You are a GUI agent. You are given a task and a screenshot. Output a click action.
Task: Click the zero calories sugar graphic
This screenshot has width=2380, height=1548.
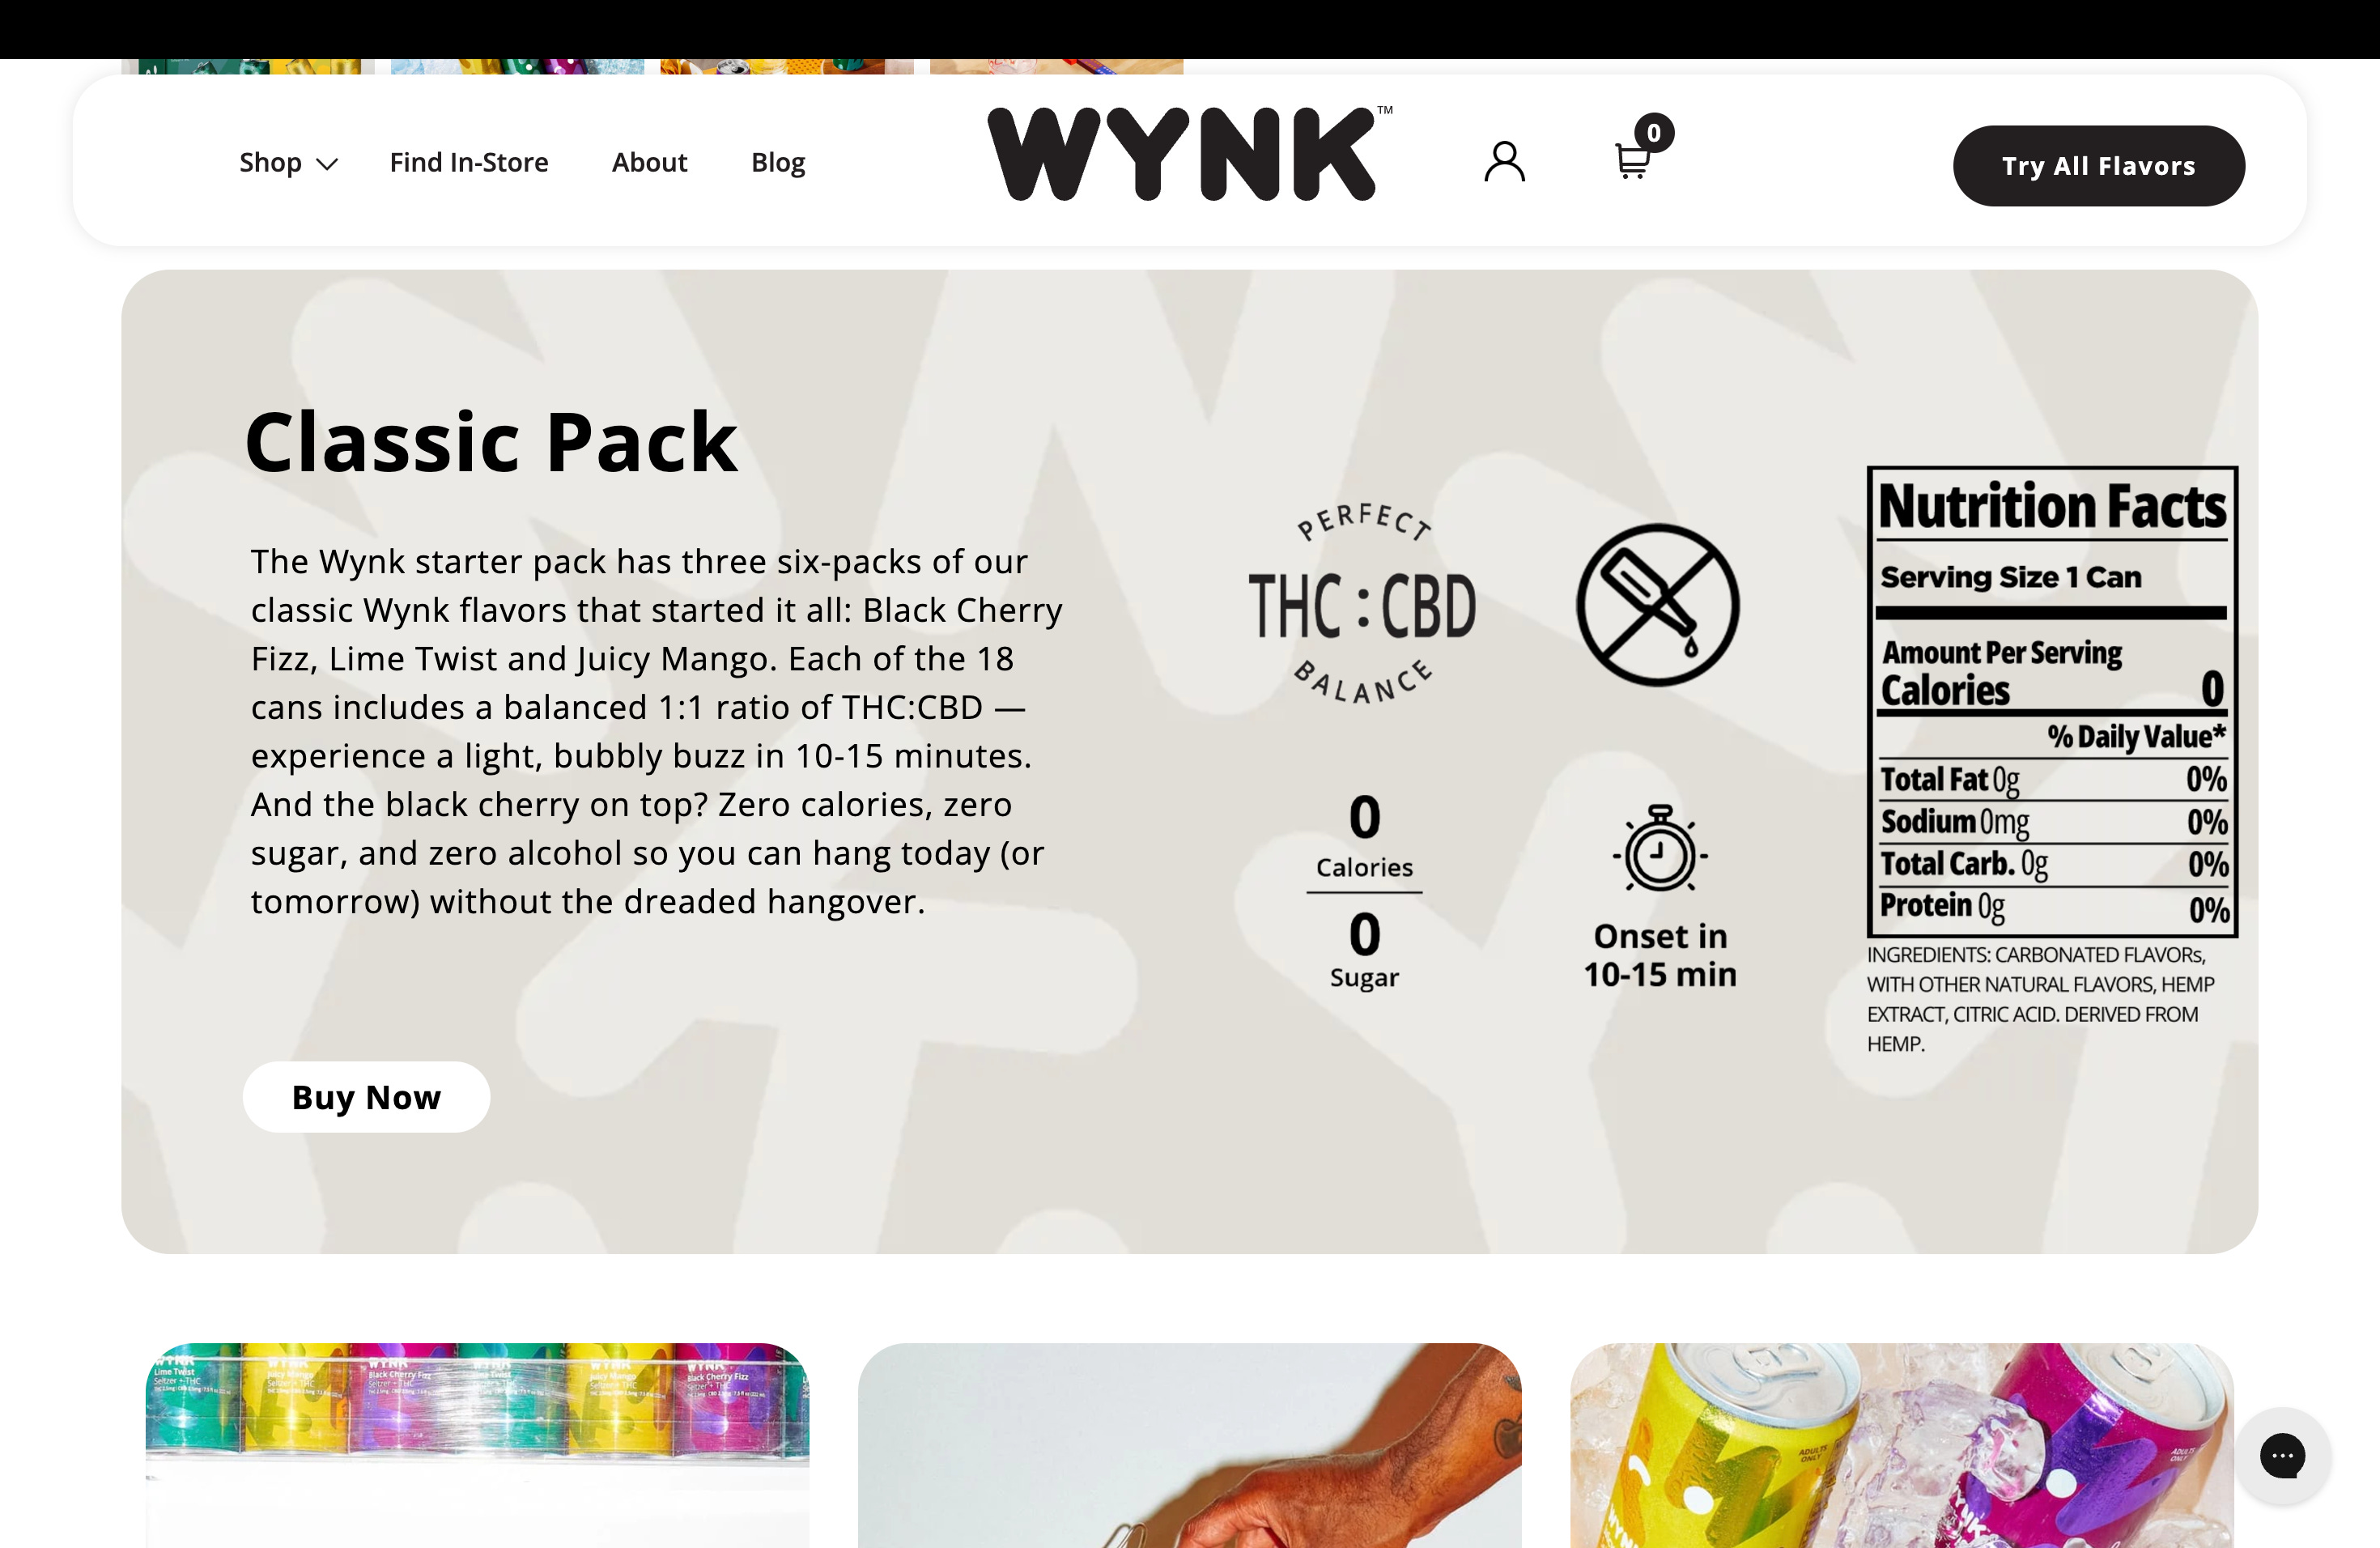click(1364, 890)
